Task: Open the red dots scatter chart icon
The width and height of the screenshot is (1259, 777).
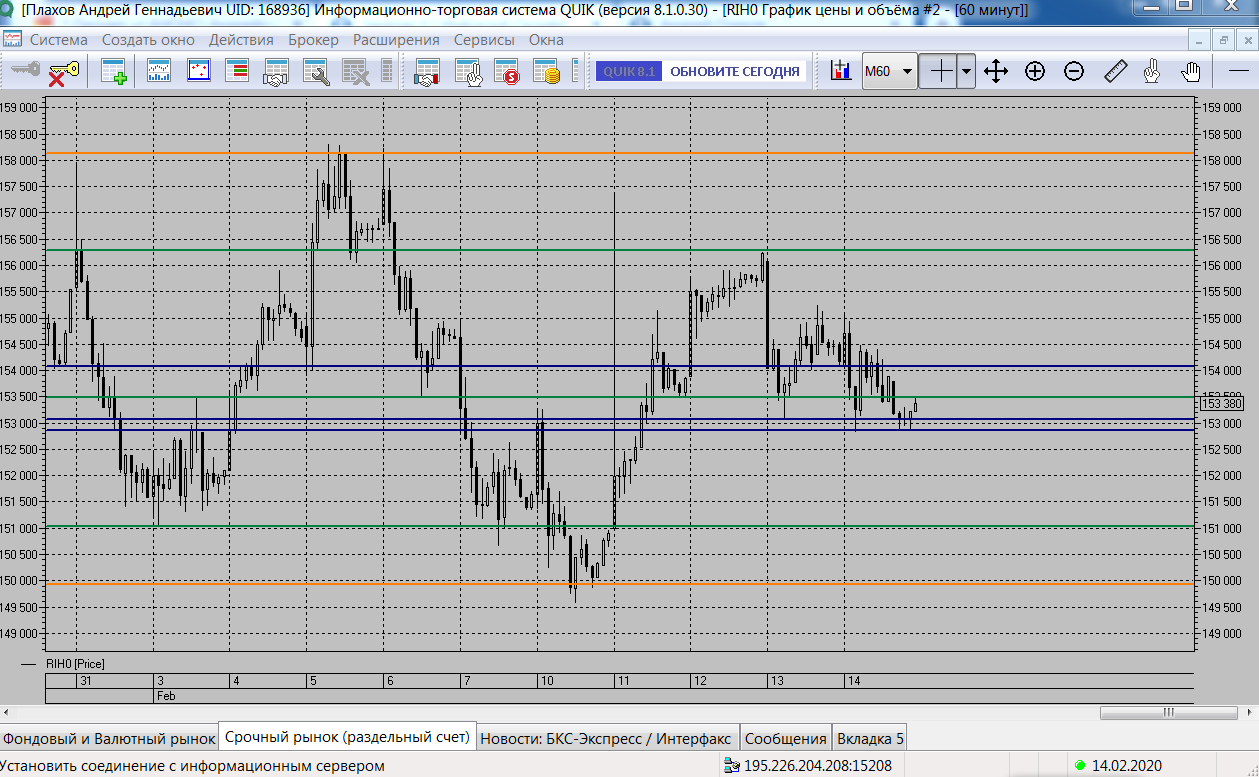Action: (198, 72)
